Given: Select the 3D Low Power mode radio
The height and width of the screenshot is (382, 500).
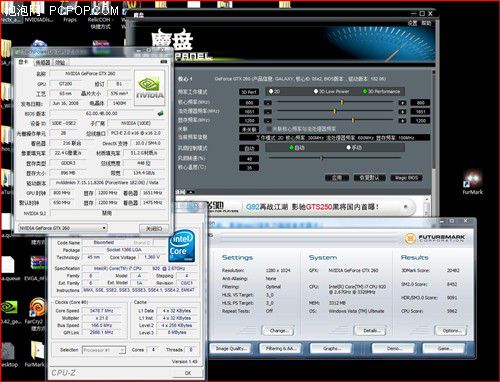Looking at the screenshot, I should [316, 91].
